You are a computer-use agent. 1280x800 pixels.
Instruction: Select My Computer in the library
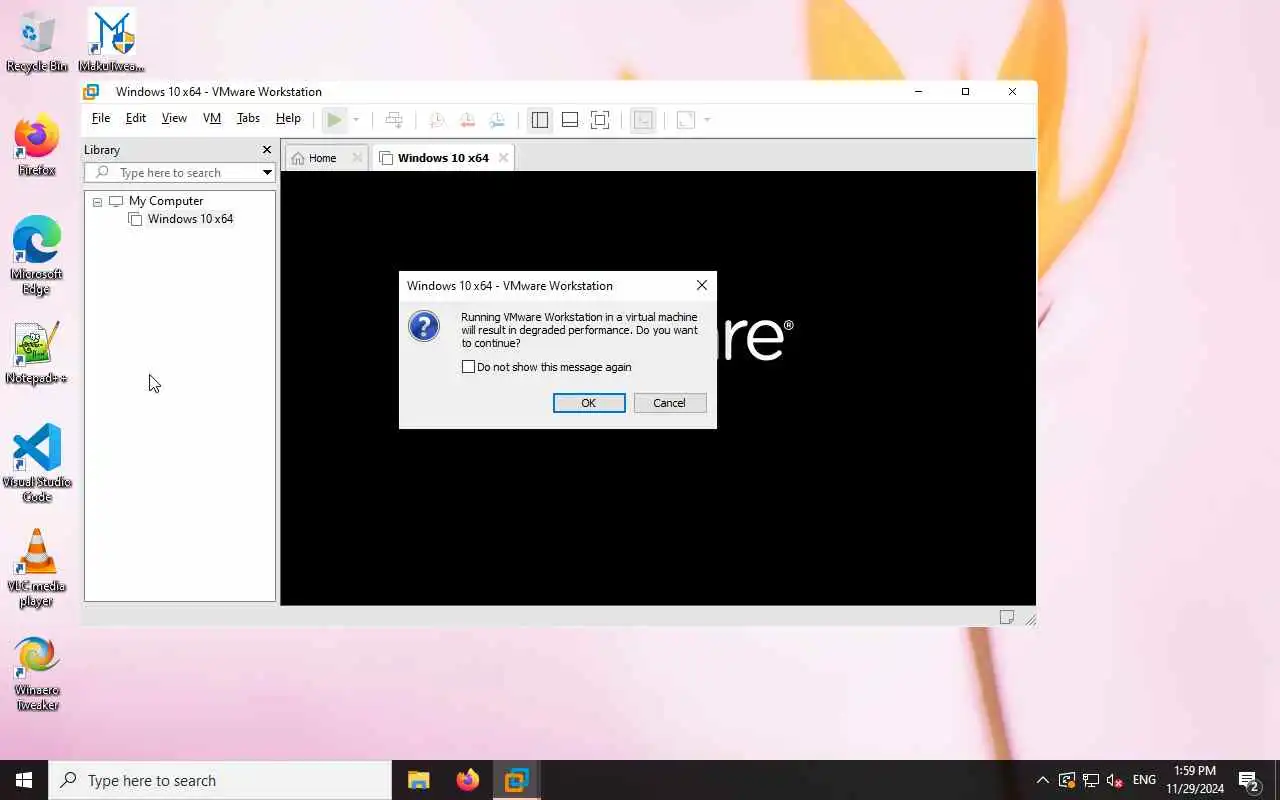(166, 201)
